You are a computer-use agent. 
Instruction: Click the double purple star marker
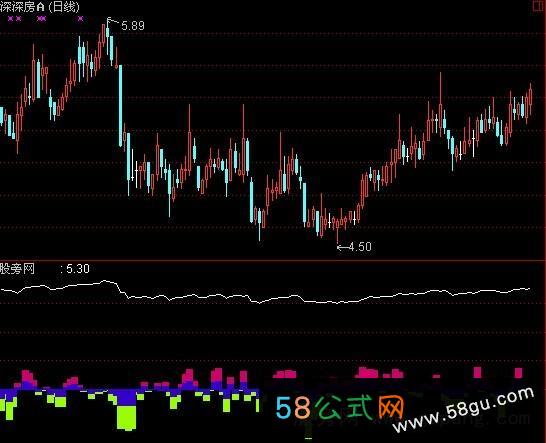pyautogui.click(x=41, y=19)
